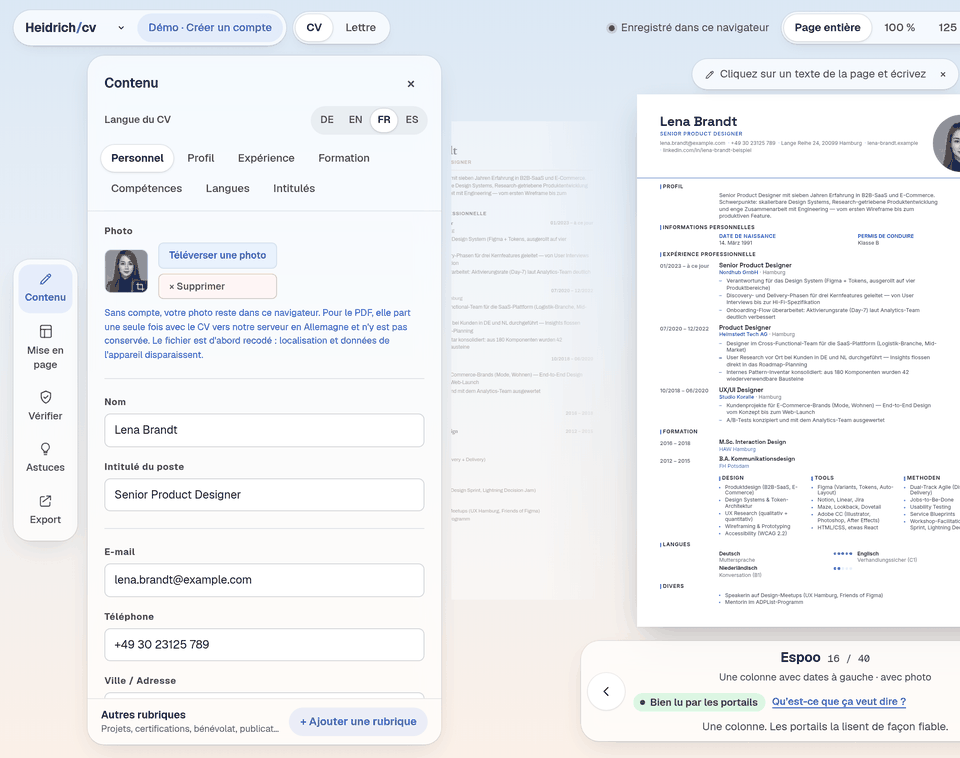Viewport: 960px width, 758px height.
Task: Open the Contenu sidebar section
Action: click(45, 288)
